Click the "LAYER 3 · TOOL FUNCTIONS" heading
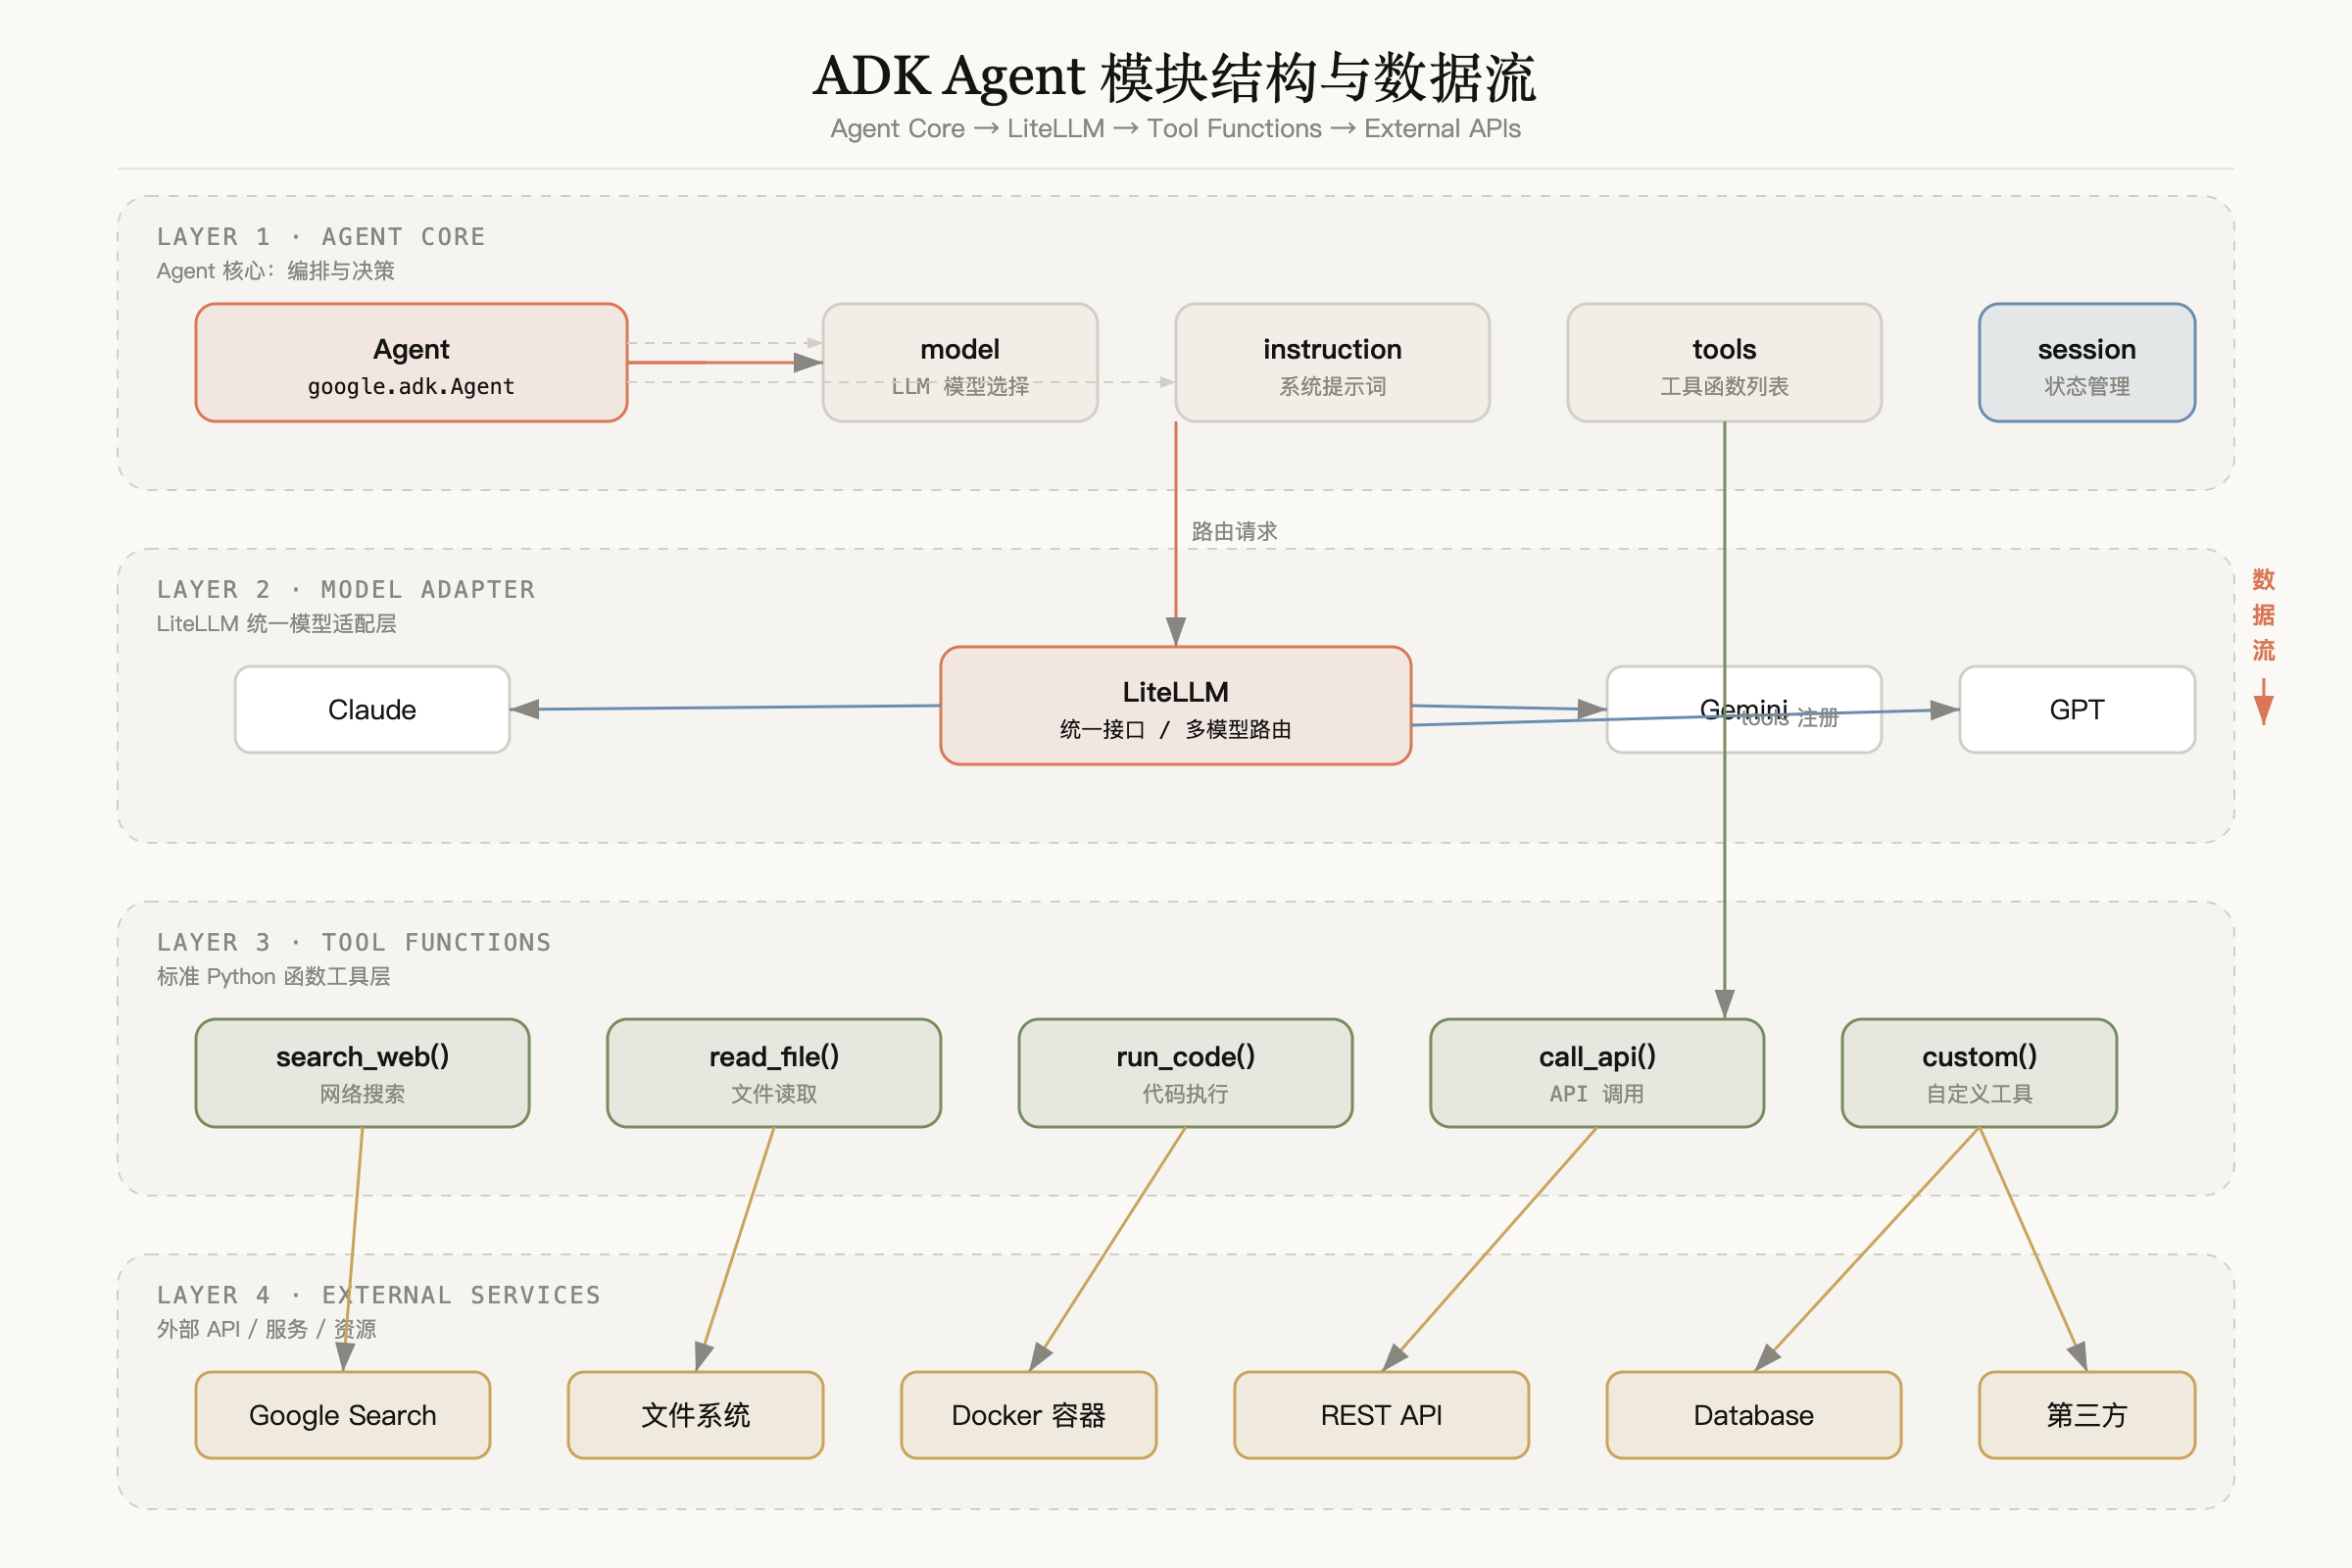The image size is (2352, 1568). pyautogui.click(x=354, y=943)
